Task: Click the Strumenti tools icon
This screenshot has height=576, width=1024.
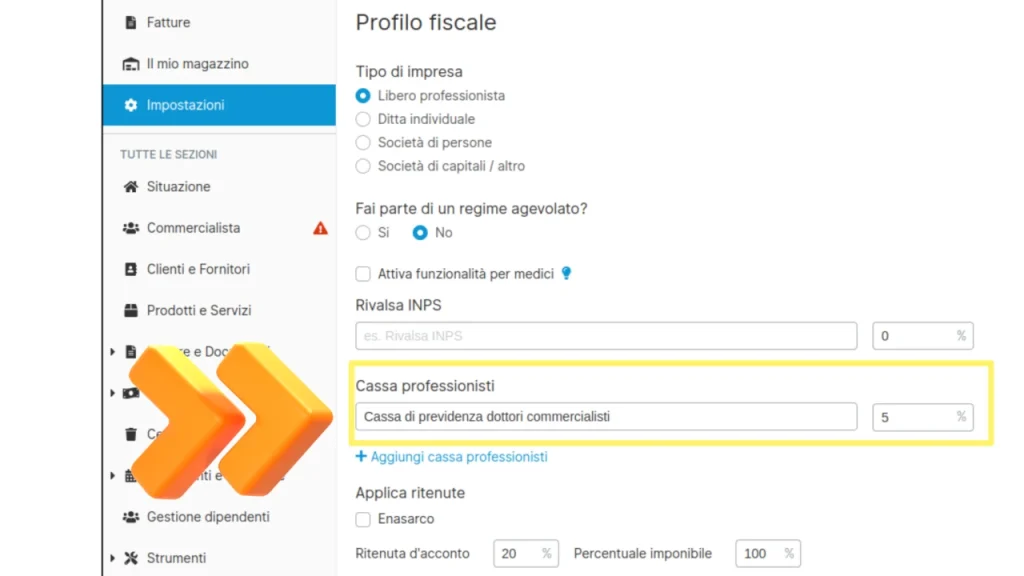Action: click(x=131, y=558)
